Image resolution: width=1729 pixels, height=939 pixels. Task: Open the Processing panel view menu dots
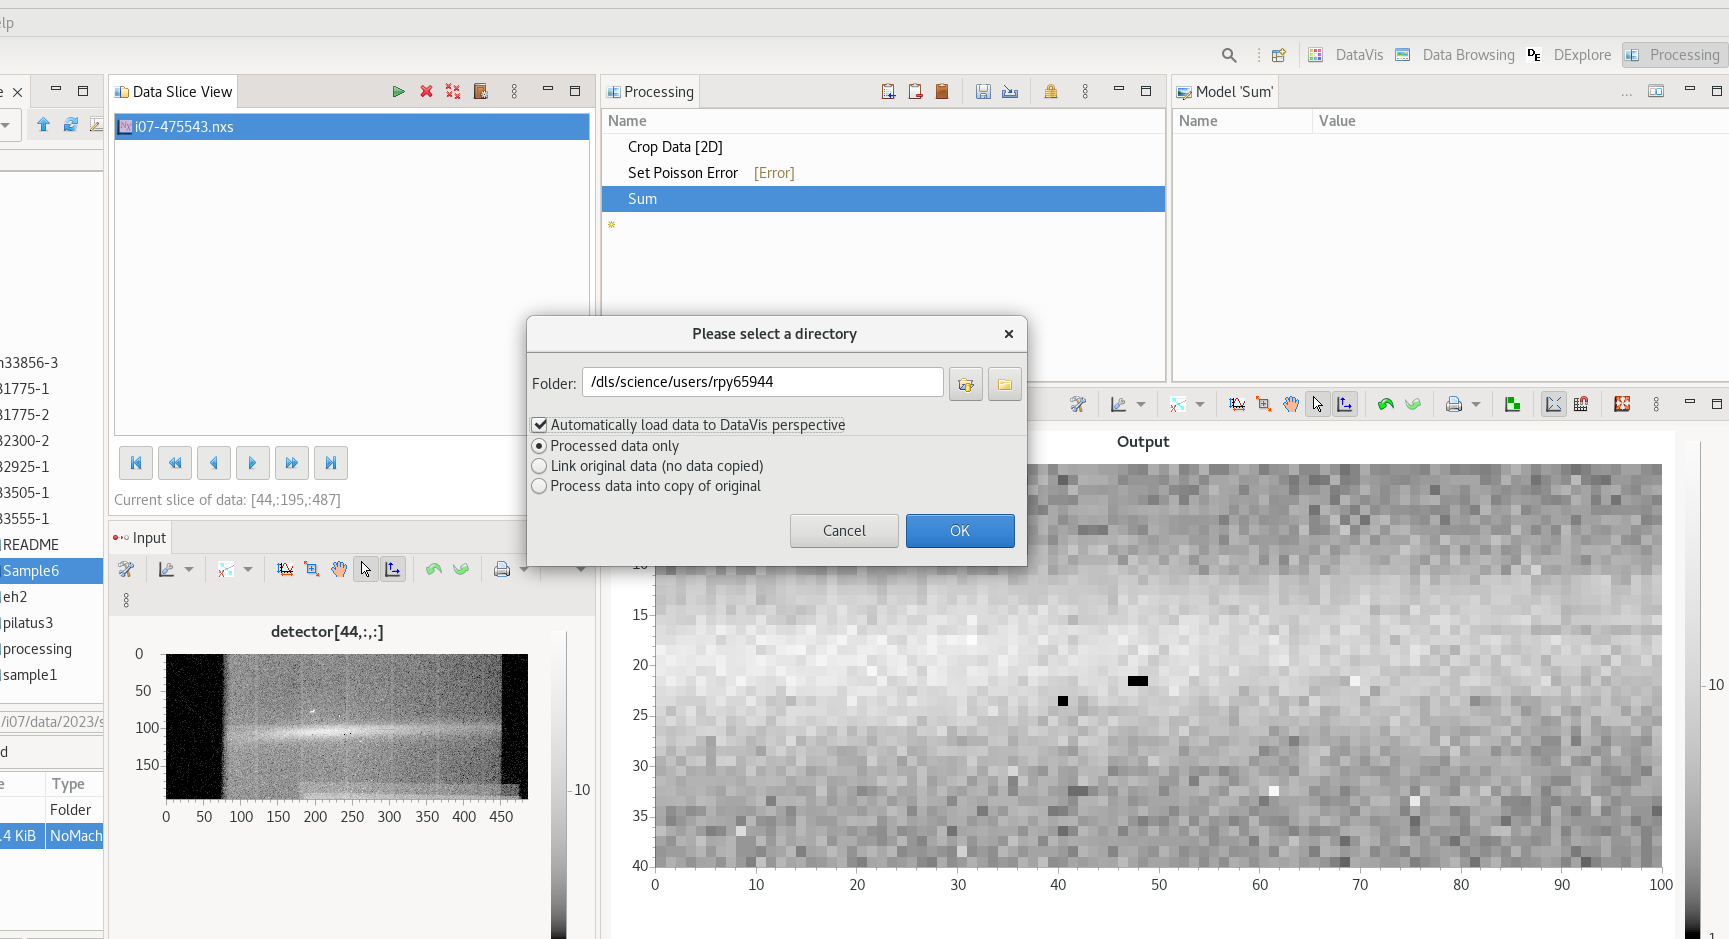[1085, 92]
